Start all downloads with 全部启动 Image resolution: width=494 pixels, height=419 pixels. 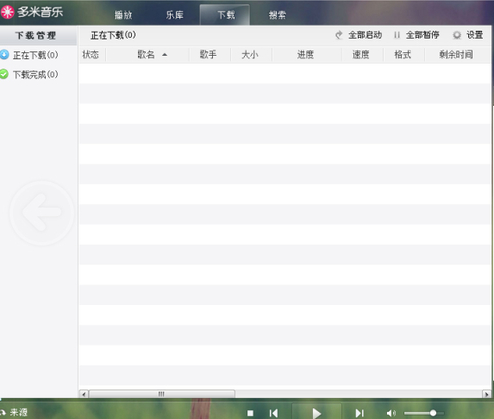(365, 35)
